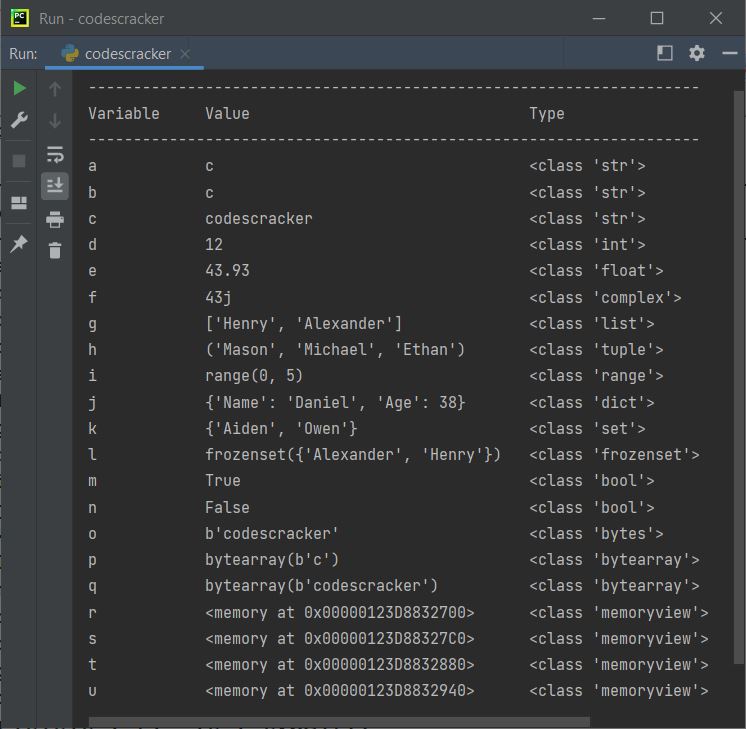Click the value 12 in row d
Screen dimensions: 746x729
coord(214,245)
